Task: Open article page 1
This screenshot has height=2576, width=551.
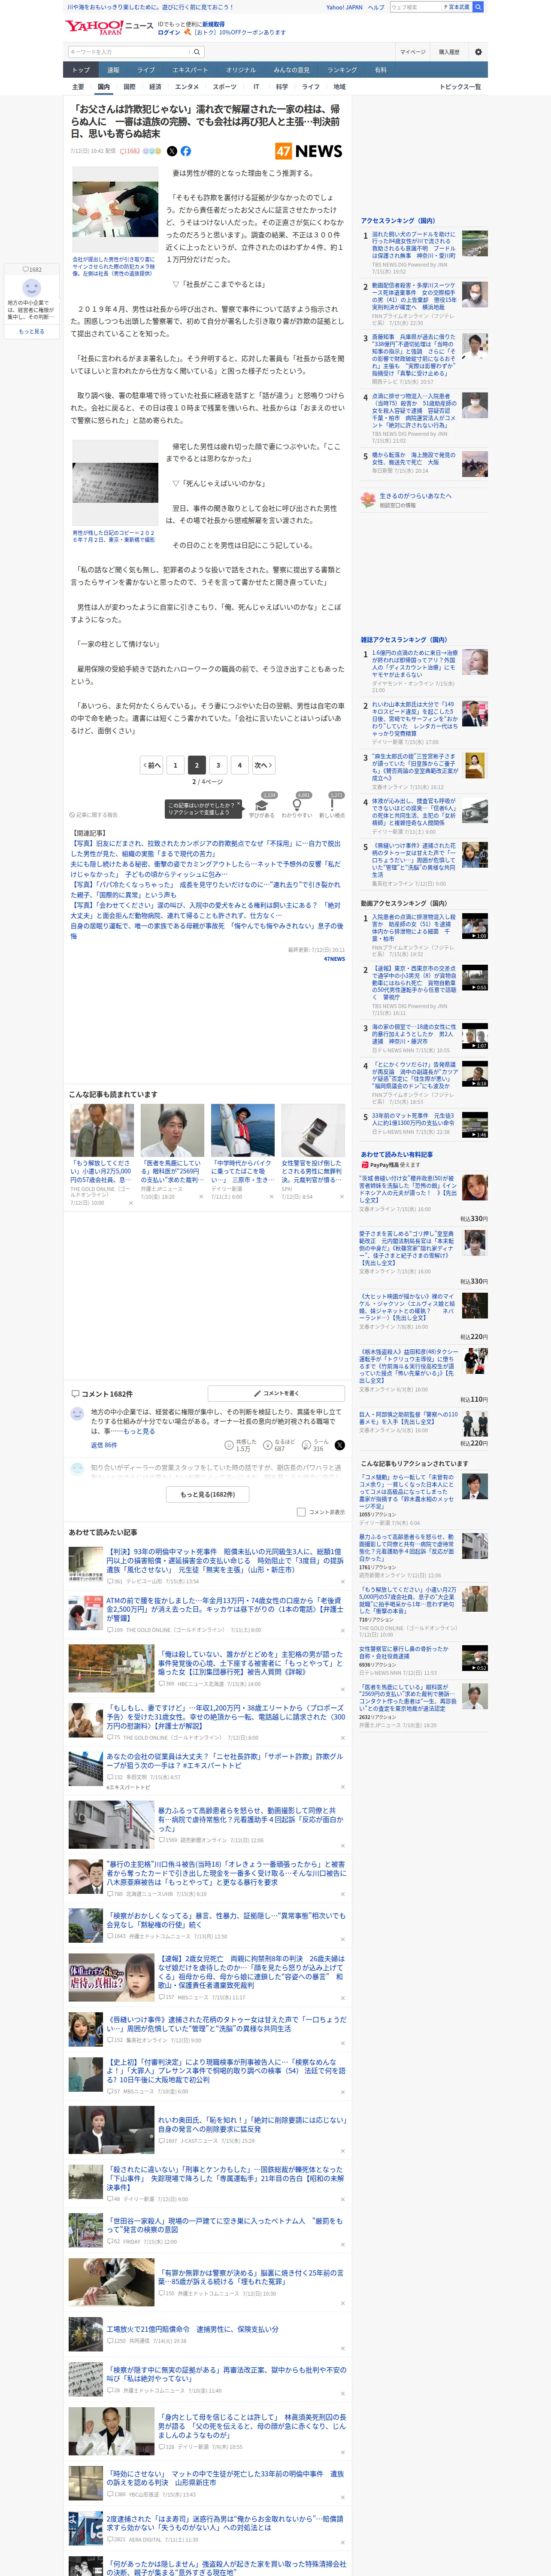Action: click(175, 765)
